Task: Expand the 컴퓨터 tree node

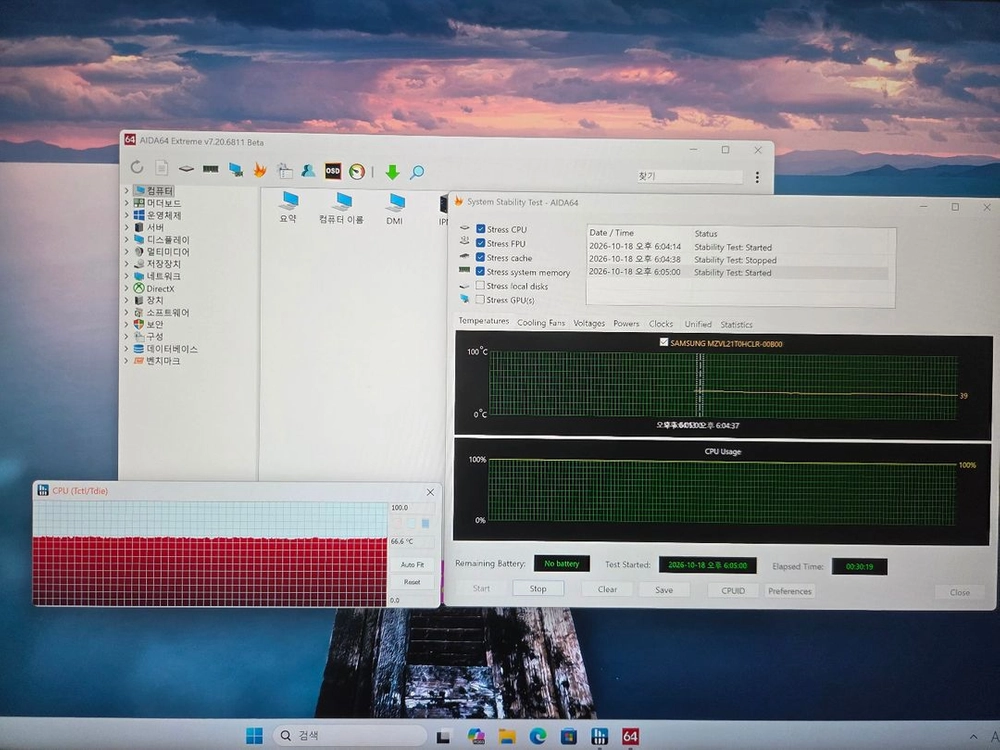Action: coord(126,190)
